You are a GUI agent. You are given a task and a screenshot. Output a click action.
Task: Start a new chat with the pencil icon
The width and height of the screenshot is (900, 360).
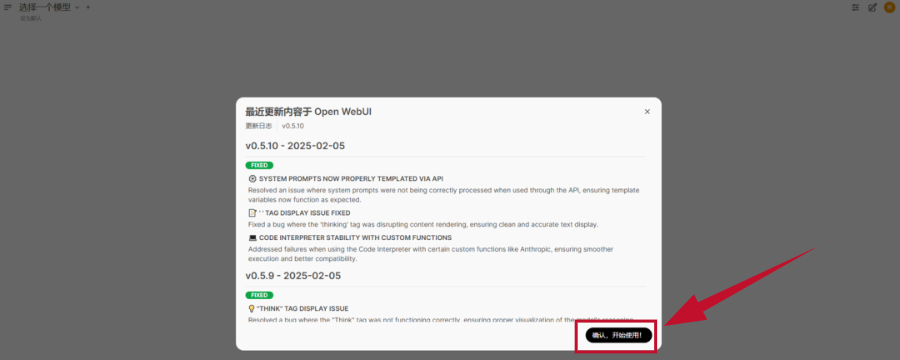click(872, 7)
